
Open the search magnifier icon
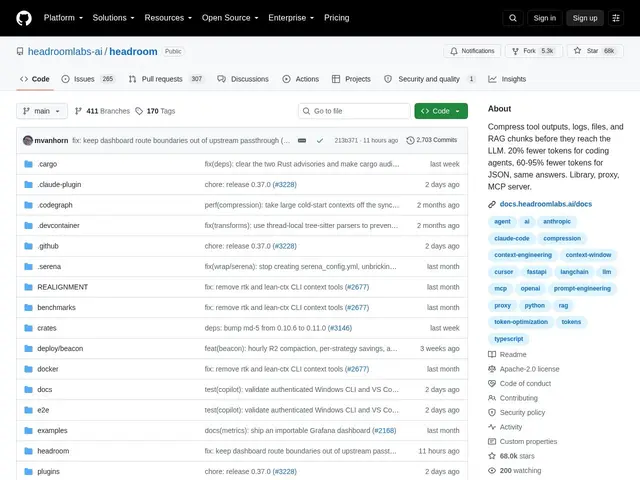[x=513, y=18]
